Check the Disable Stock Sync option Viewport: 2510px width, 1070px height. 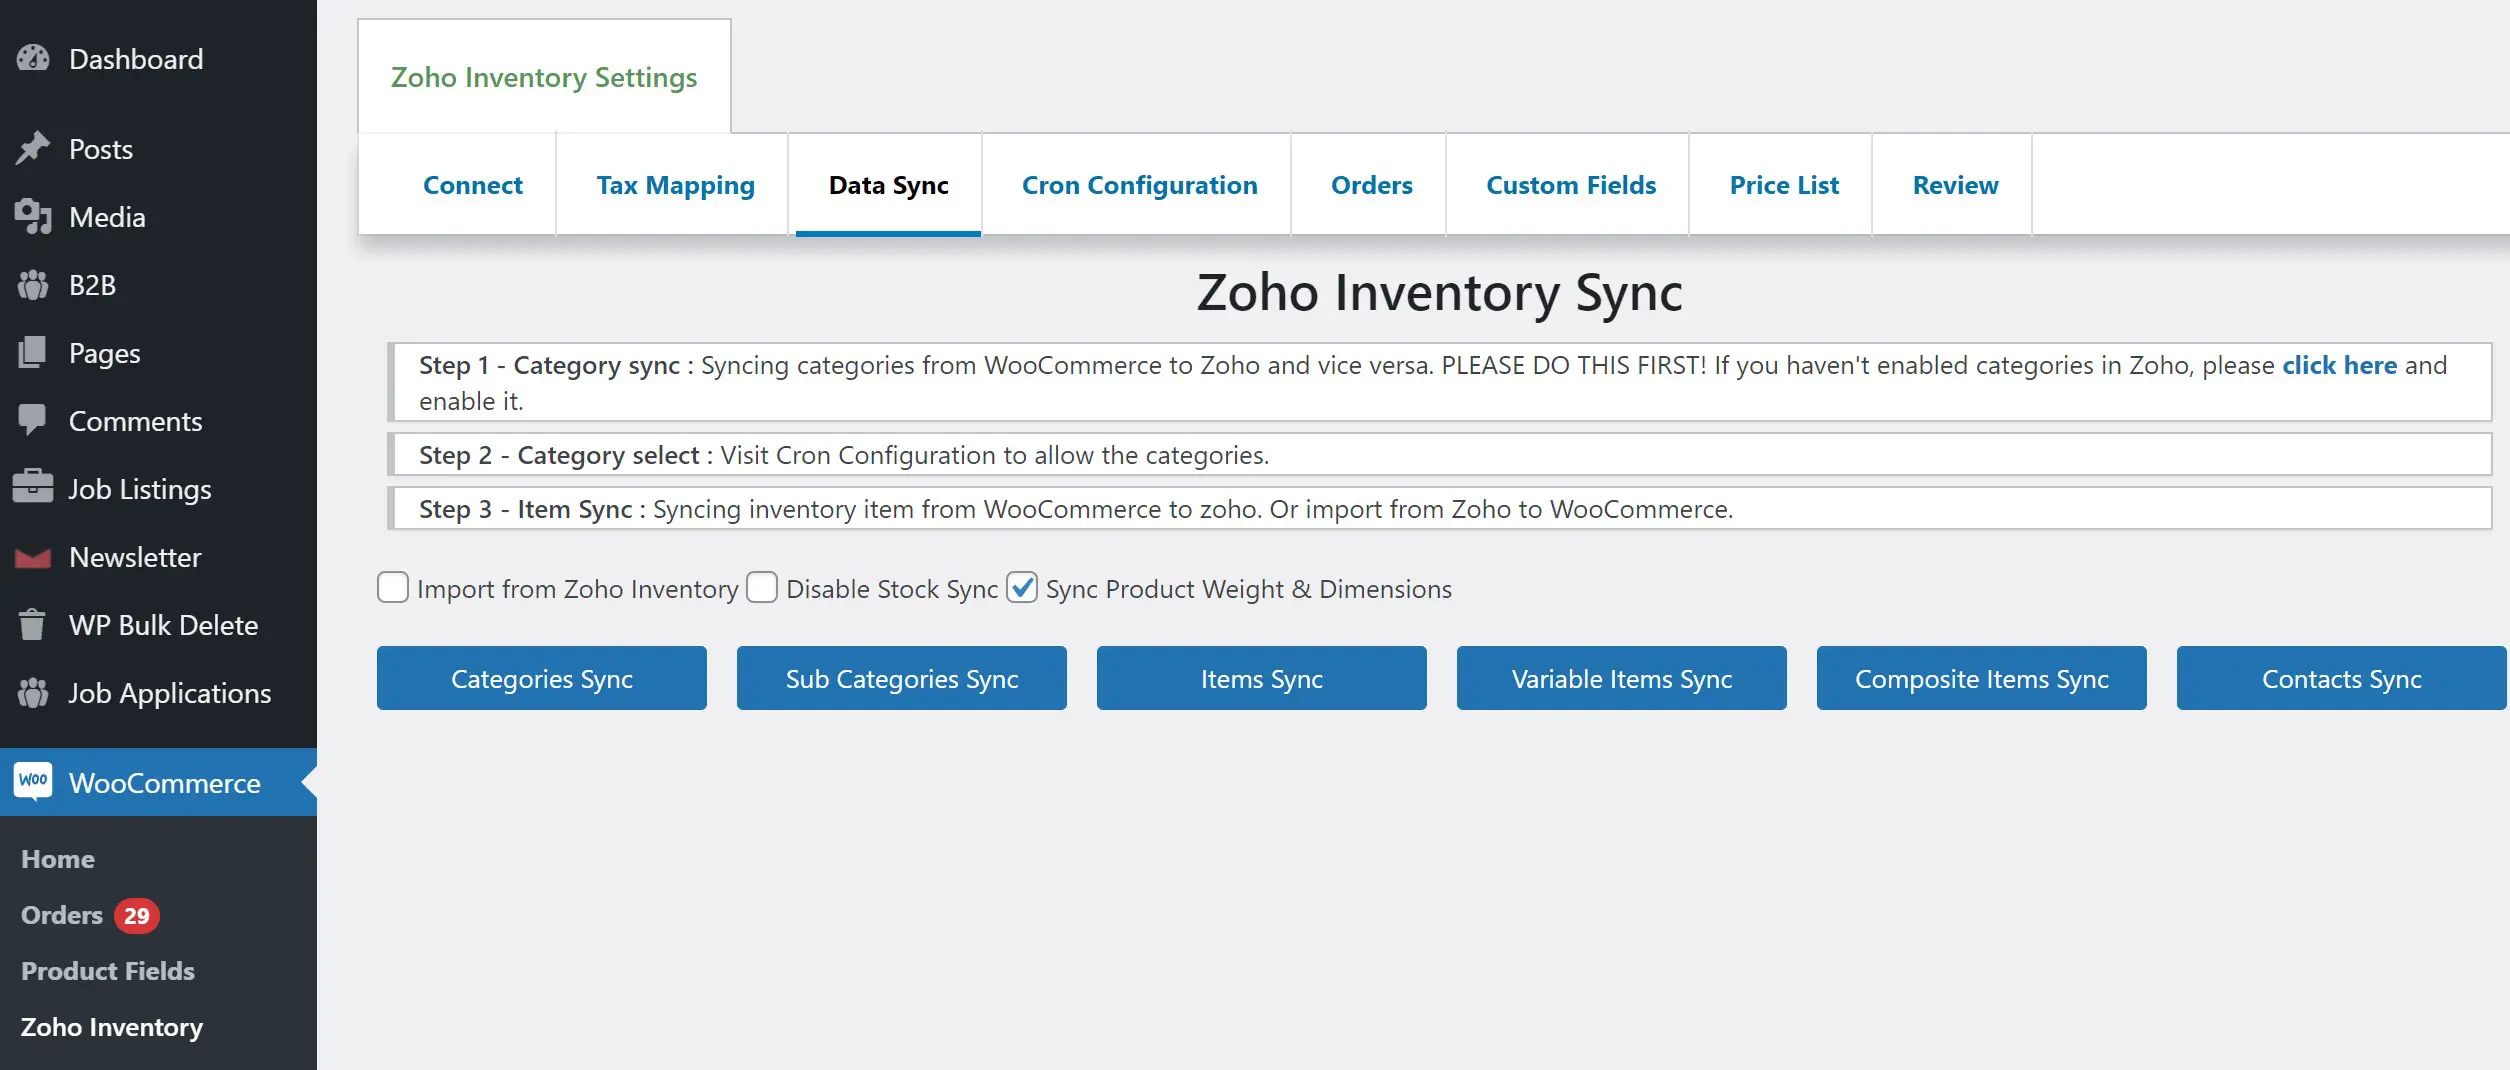pyautogui.click(x=762, y=588)
